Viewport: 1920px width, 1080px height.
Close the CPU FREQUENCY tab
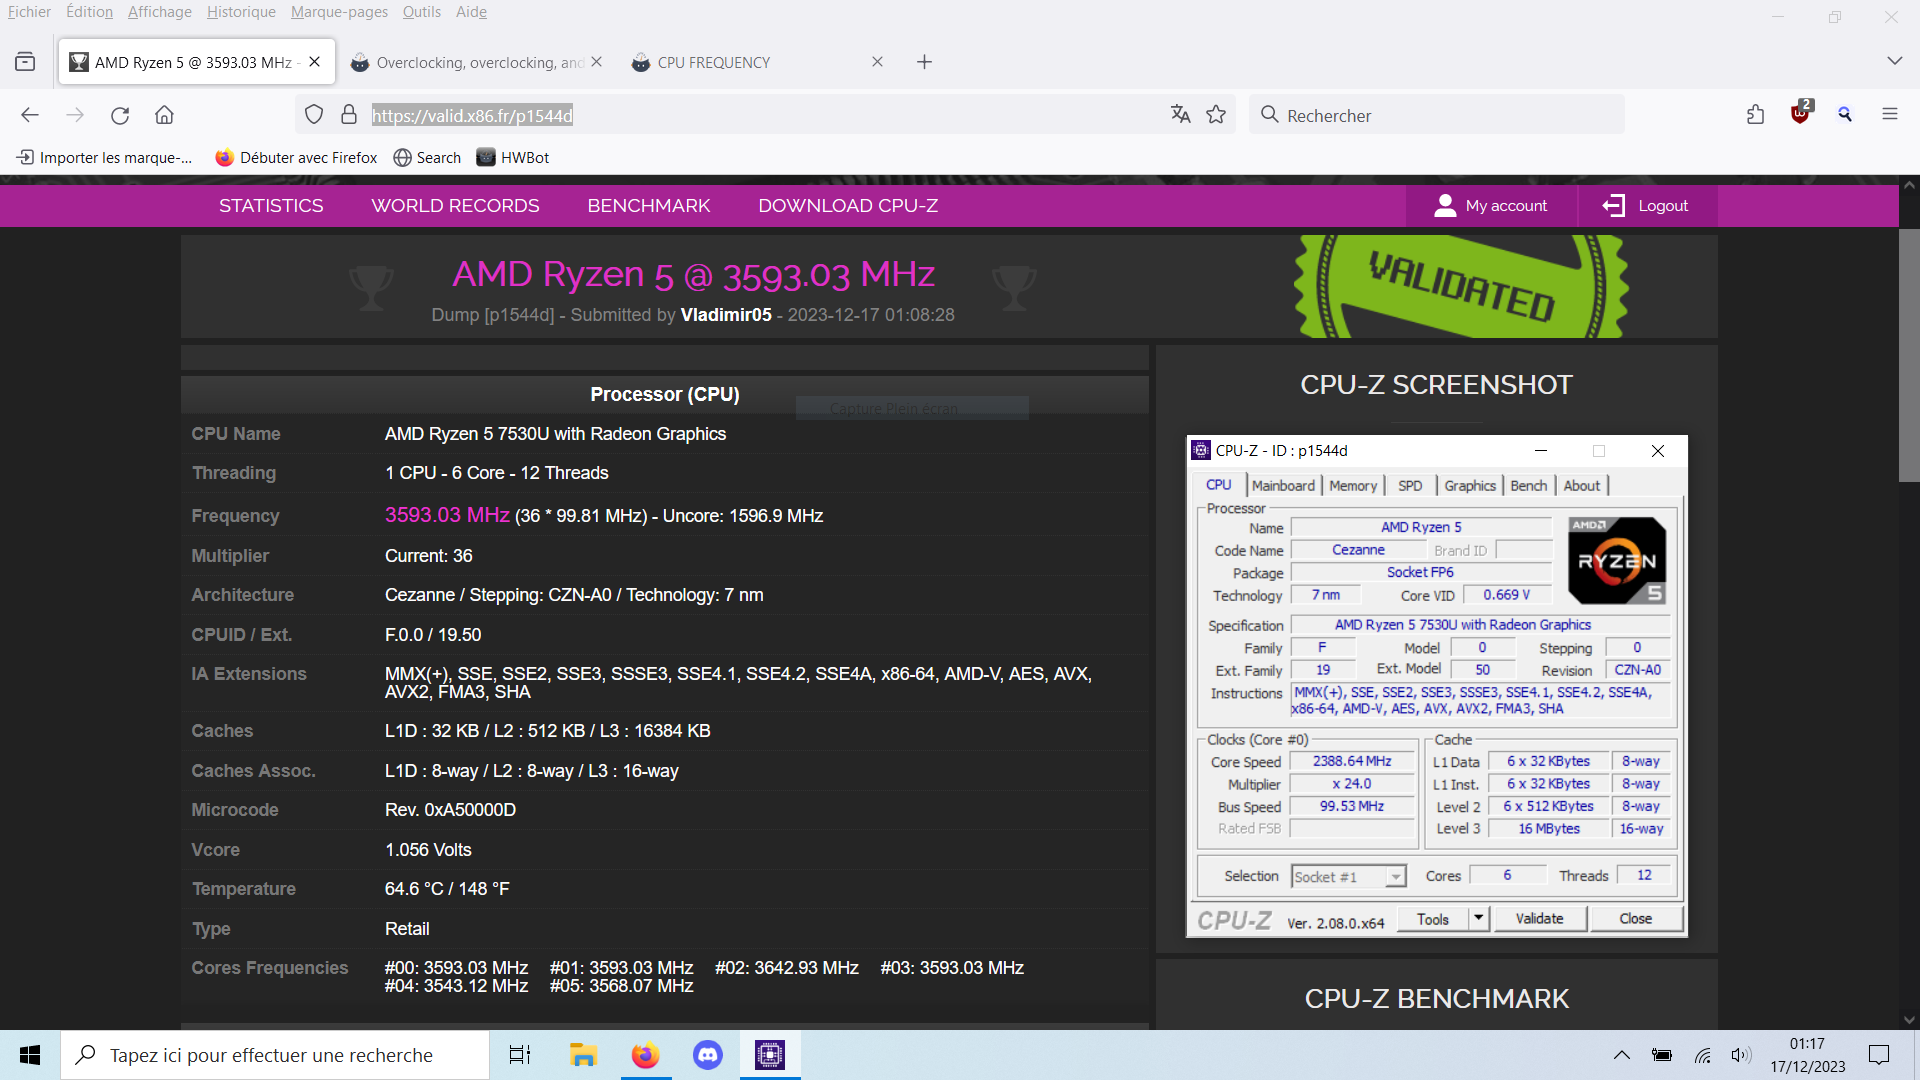(x=878, y=62)
